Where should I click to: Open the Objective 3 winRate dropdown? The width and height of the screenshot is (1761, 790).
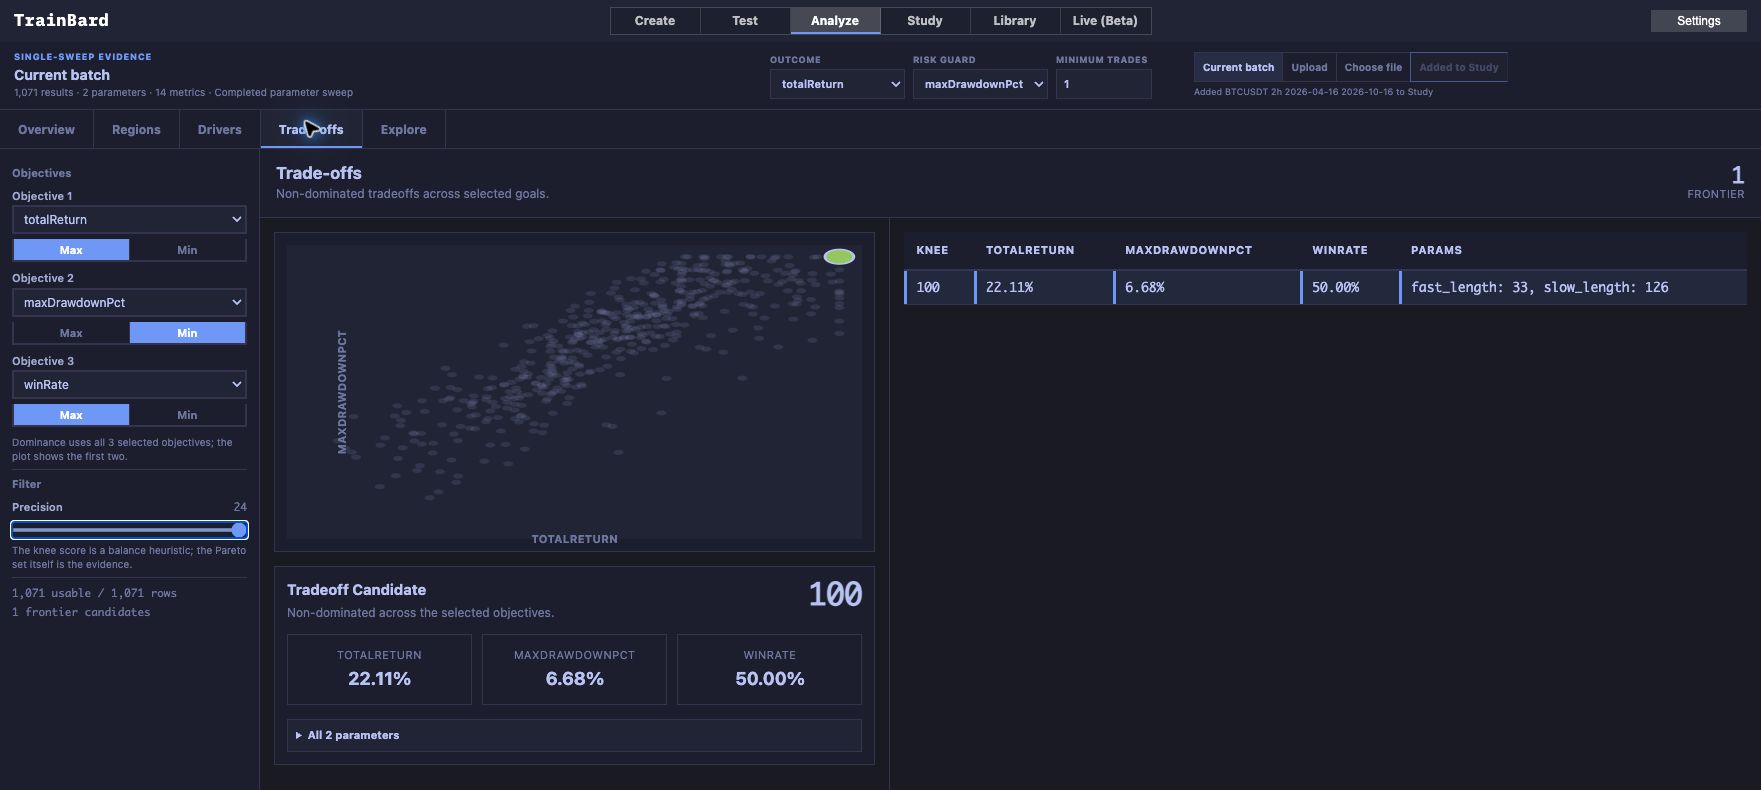click(x=129, y=384)
